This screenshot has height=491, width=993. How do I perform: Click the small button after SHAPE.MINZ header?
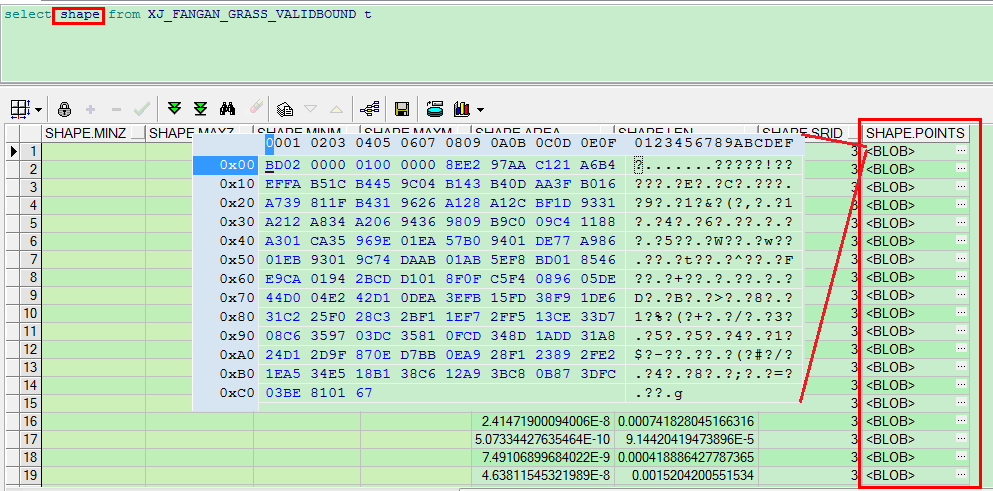(x=137, y=133)
